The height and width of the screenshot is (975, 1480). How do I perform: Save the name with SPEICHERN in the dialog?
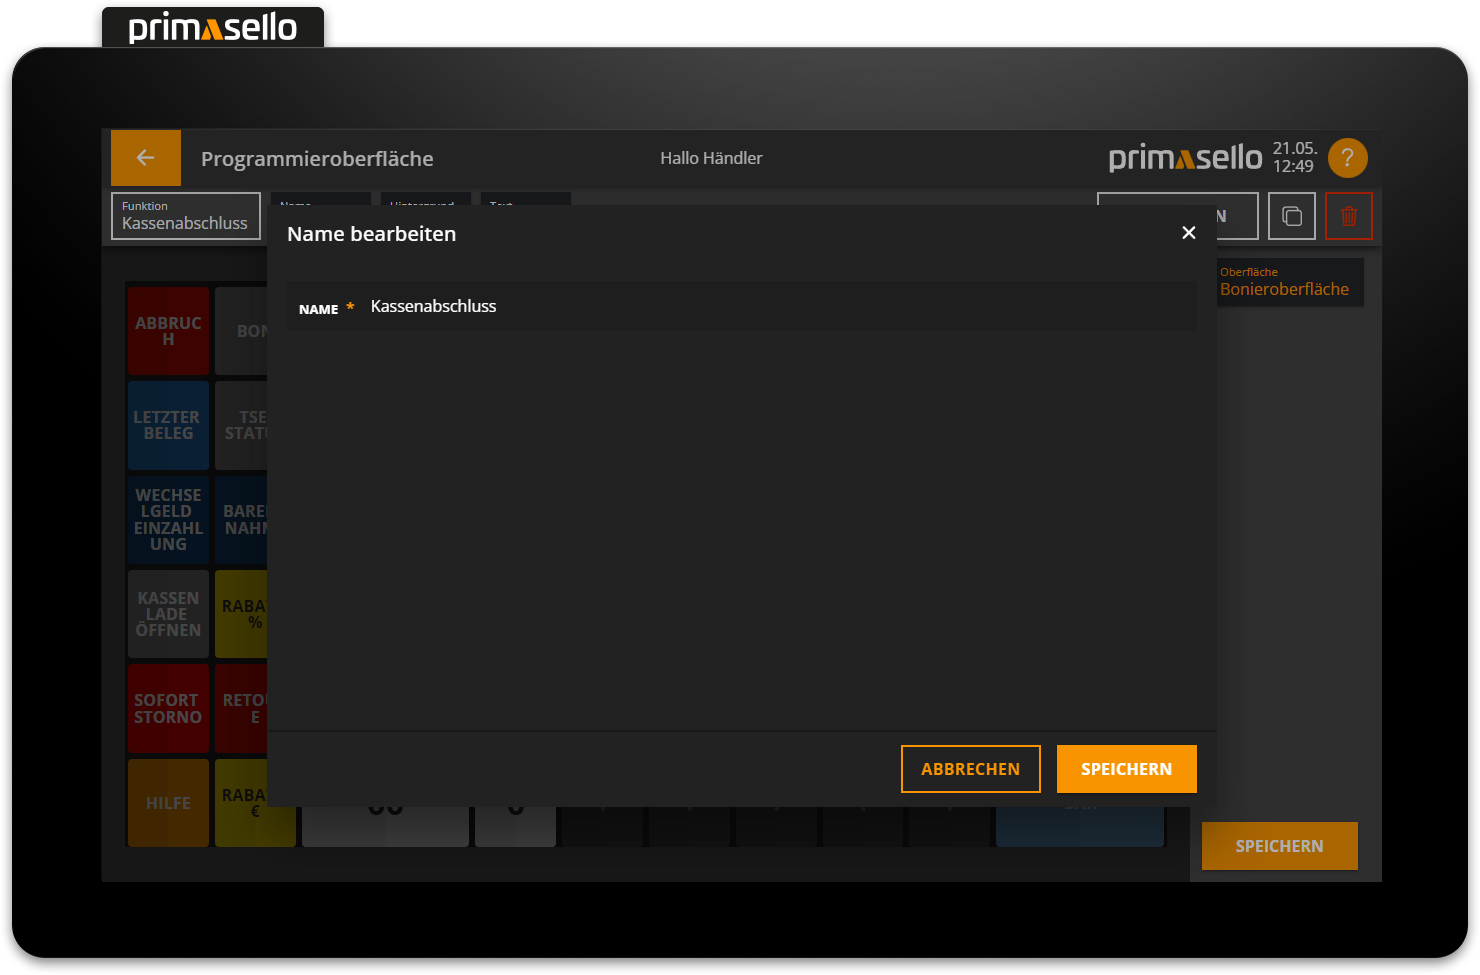point(1126,769)
